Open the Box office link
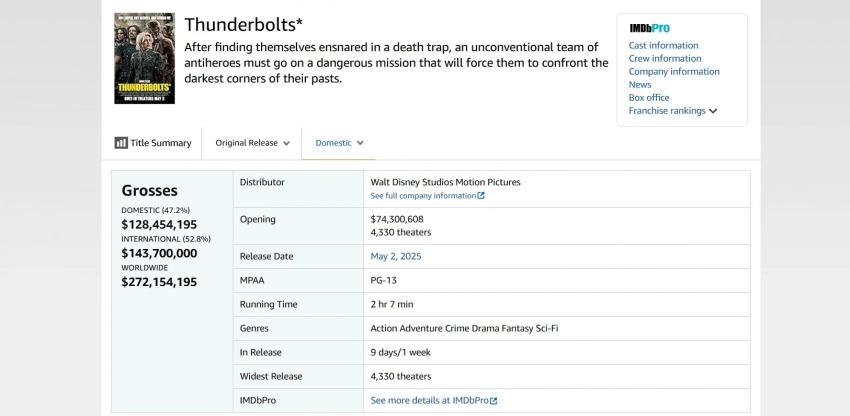Image resolution: width=850 pixels, height=416 pixels. [x=649, y=98]
